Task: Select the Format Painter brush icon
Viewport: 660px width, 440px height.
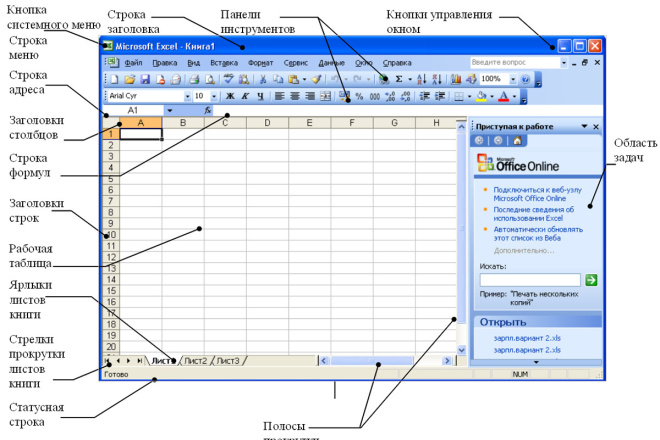Action: [x=317, y=79]
